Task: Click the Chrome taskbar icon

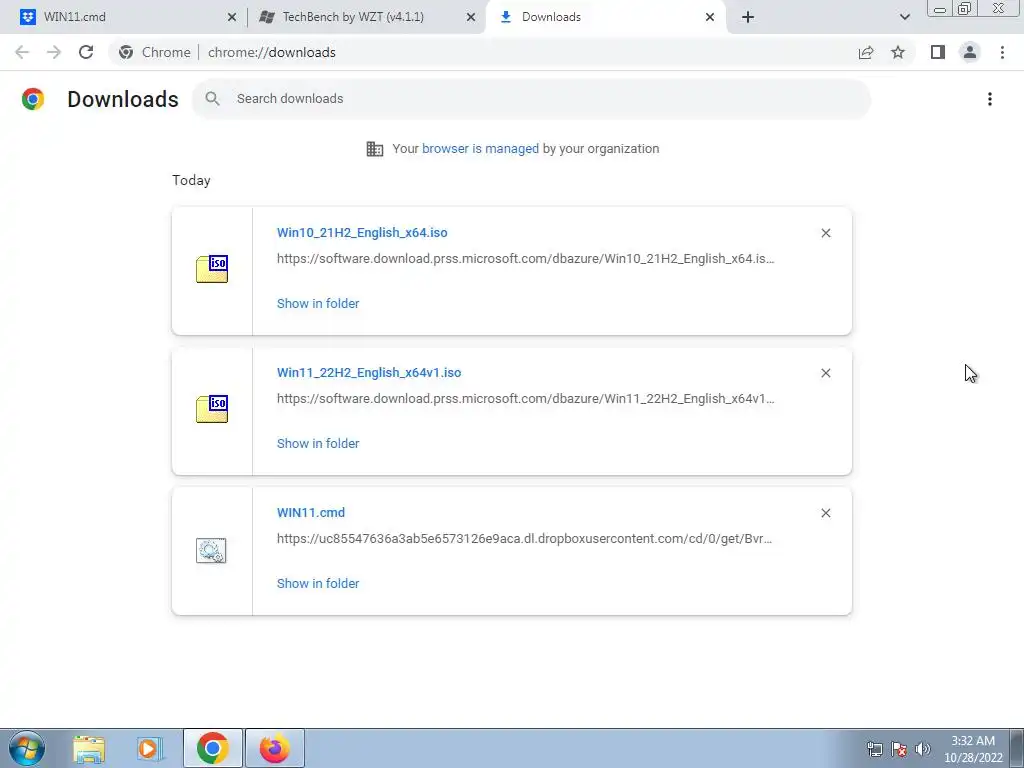Action: coord(212,748)
